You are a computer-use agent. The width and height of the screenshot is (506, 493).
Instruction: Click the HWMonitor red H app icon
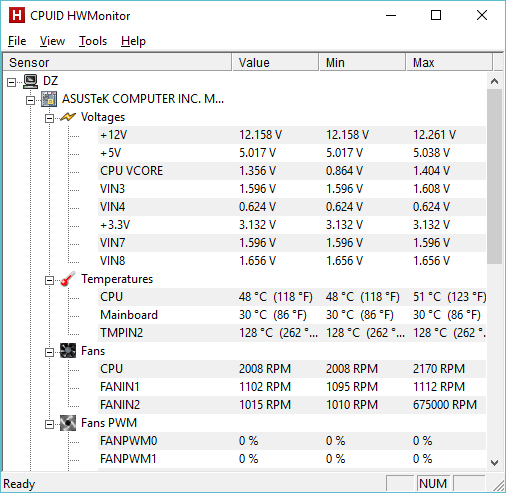tap(17, 15)
